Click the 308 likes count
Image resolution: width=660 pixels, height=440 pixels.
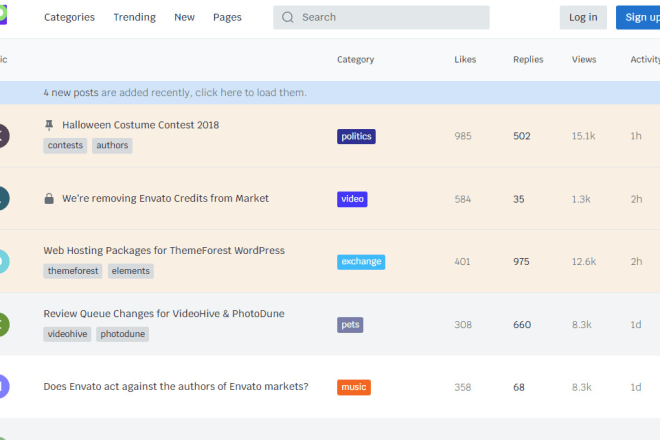463,325
